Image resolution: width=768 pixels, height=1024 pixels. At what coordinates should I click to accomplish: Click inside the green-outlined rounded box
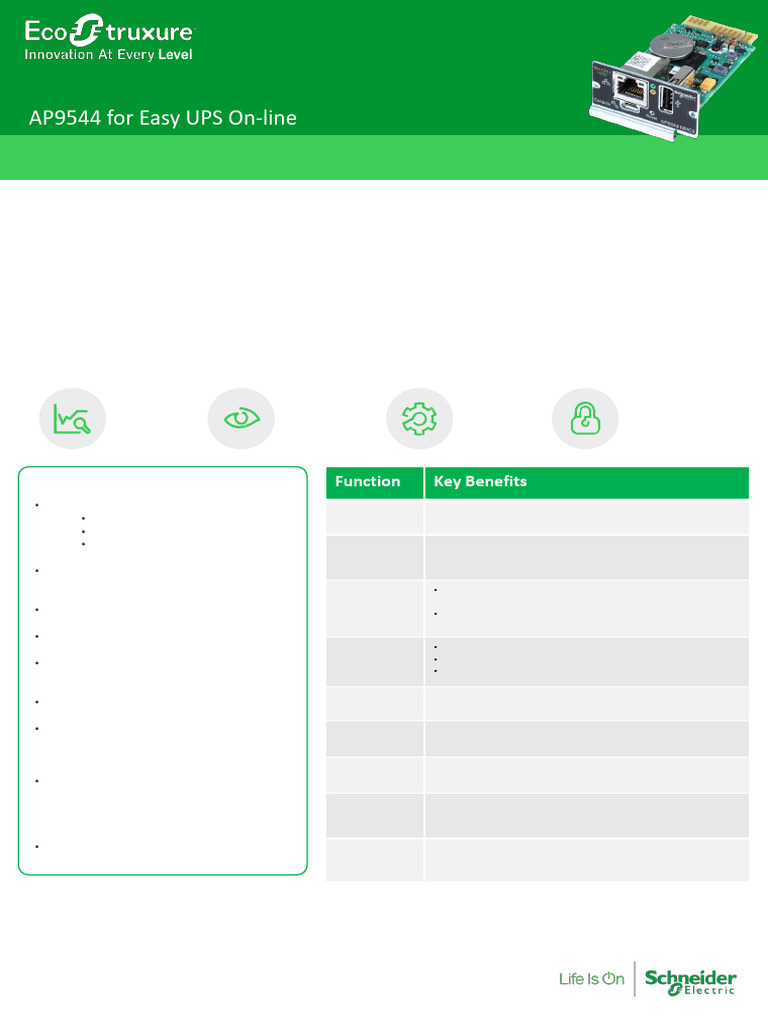pyautogui.click(x=163, y=671)
